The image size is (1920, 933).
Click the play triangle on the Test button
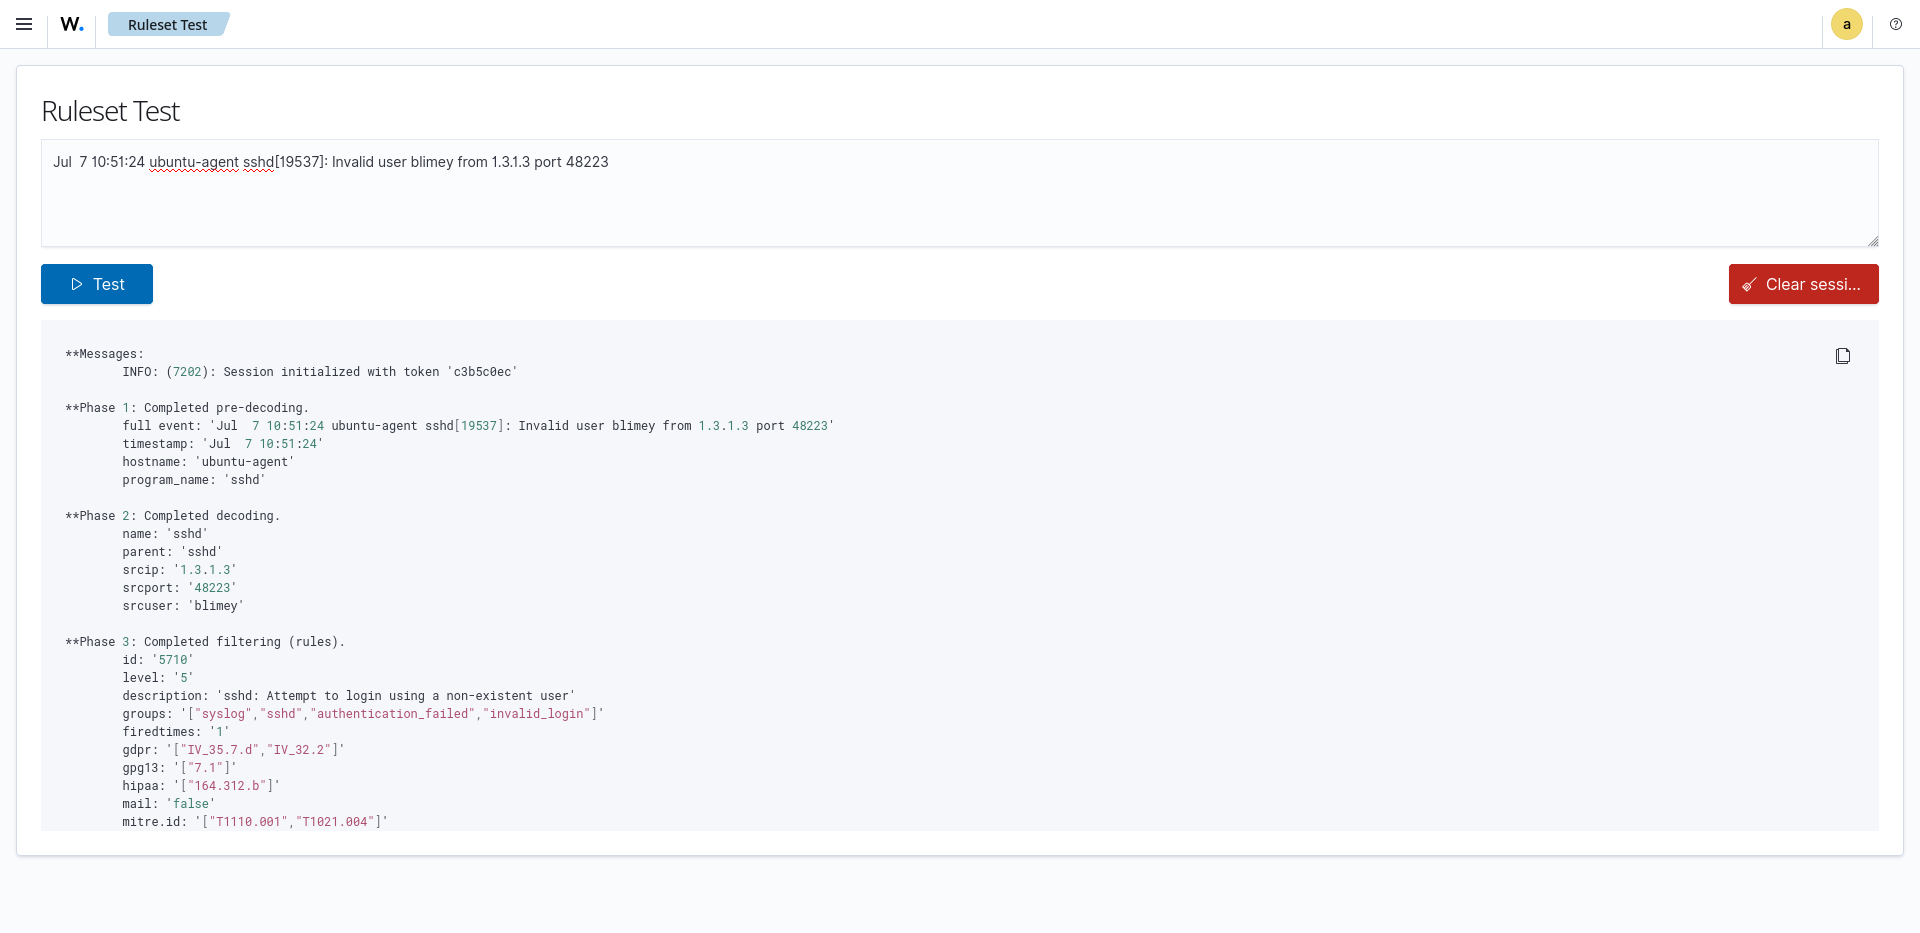pos(75,284)
